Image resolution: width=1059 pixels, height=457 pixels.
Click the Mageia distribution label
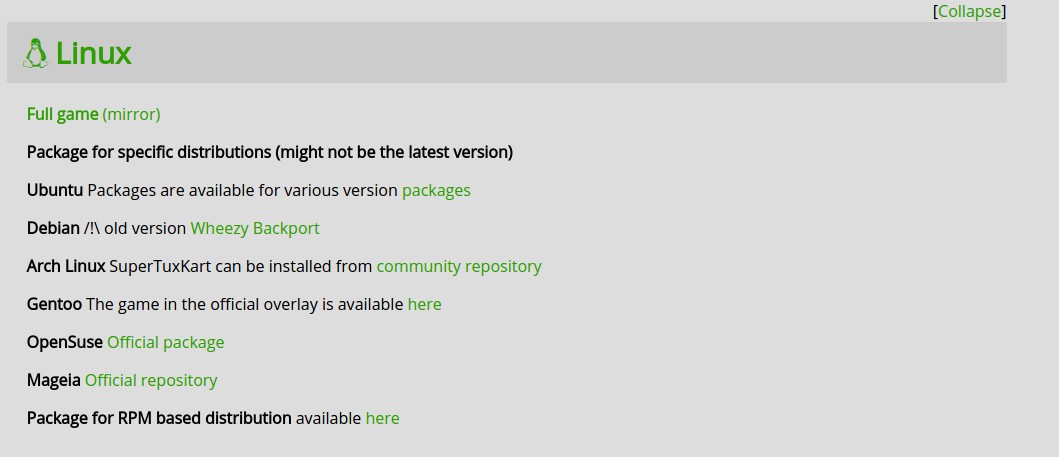(53, 380)
